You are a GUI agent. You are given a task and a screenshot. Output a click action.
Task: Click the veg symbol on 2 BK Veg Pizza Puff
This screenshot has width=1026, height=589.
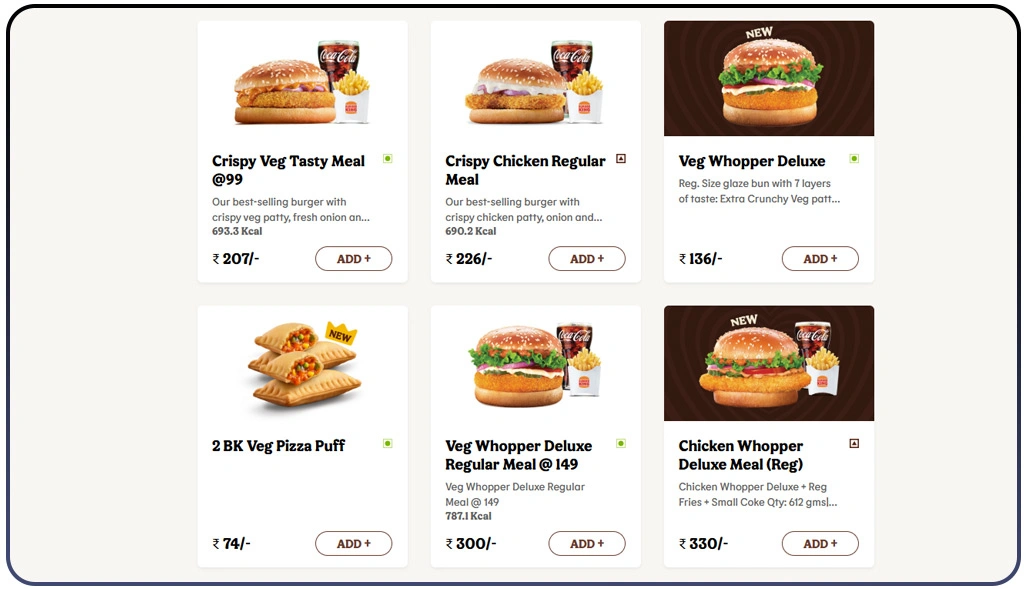(387, 443)
